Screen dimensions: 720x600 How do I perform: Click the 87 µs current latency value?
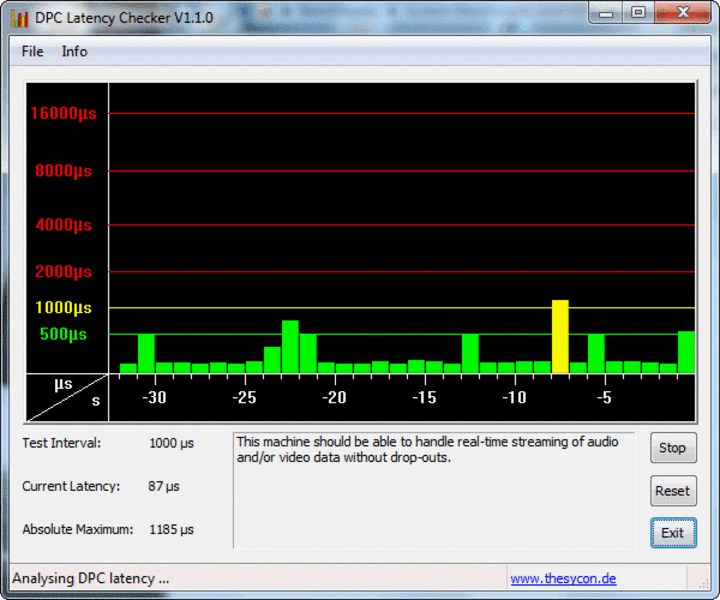click(x=163, y=487)
